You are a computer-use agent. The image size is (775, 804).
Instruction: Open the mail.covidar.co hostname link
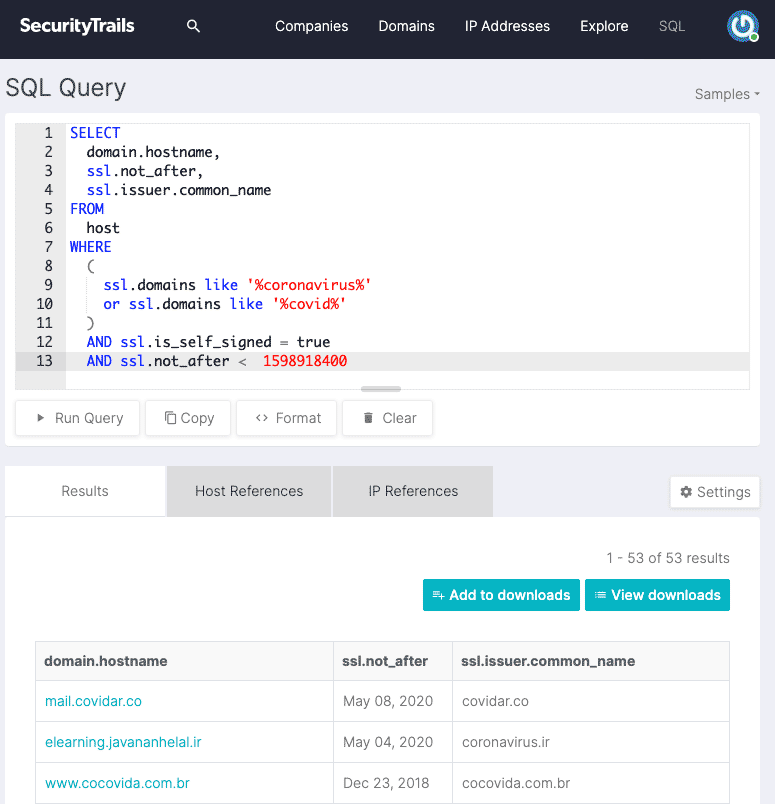[x=93, y=701]
